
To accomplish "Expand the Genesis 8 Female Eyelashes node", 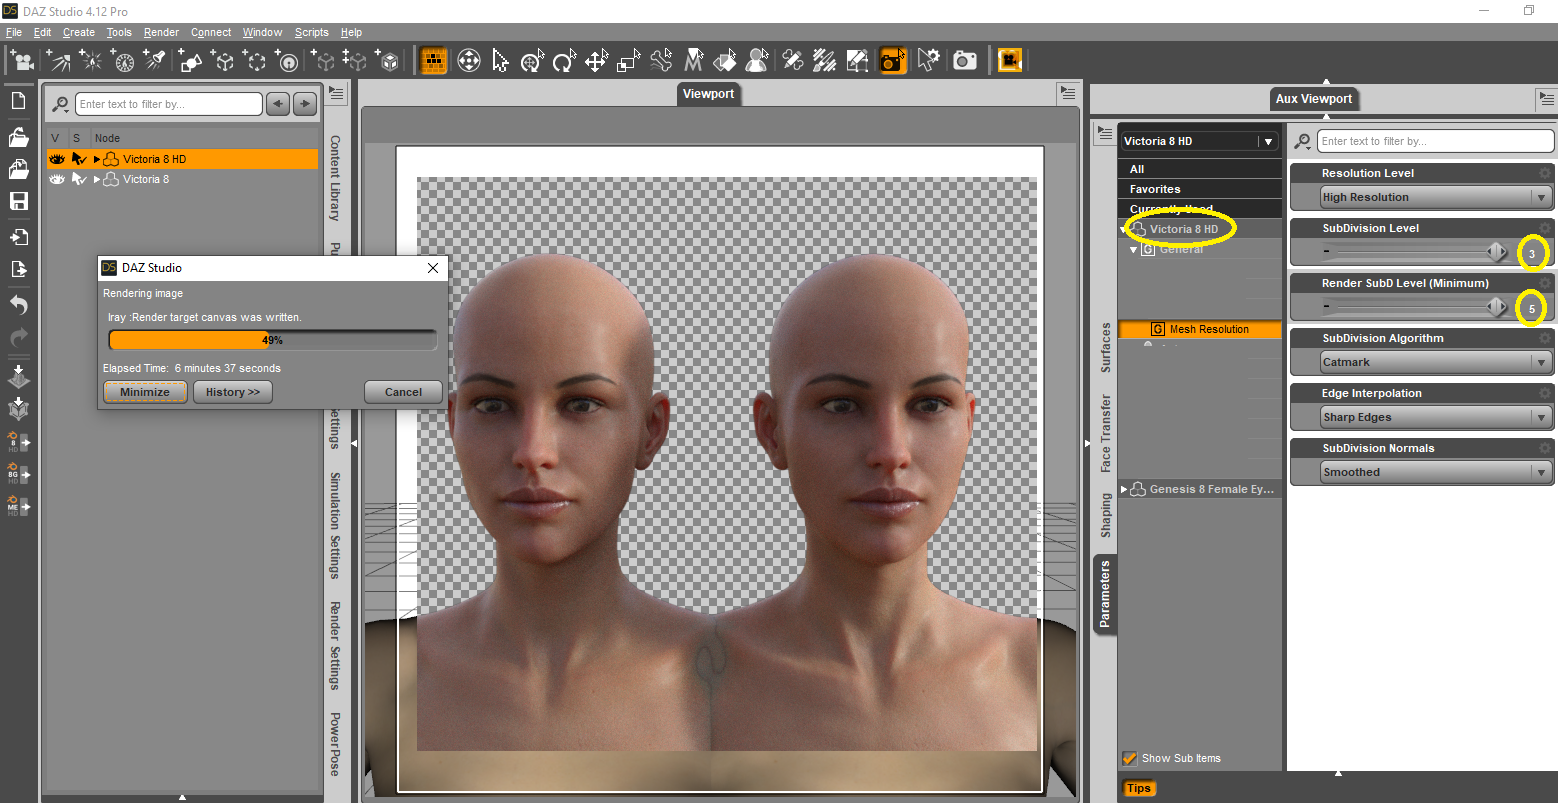I will click(1124, 489).
